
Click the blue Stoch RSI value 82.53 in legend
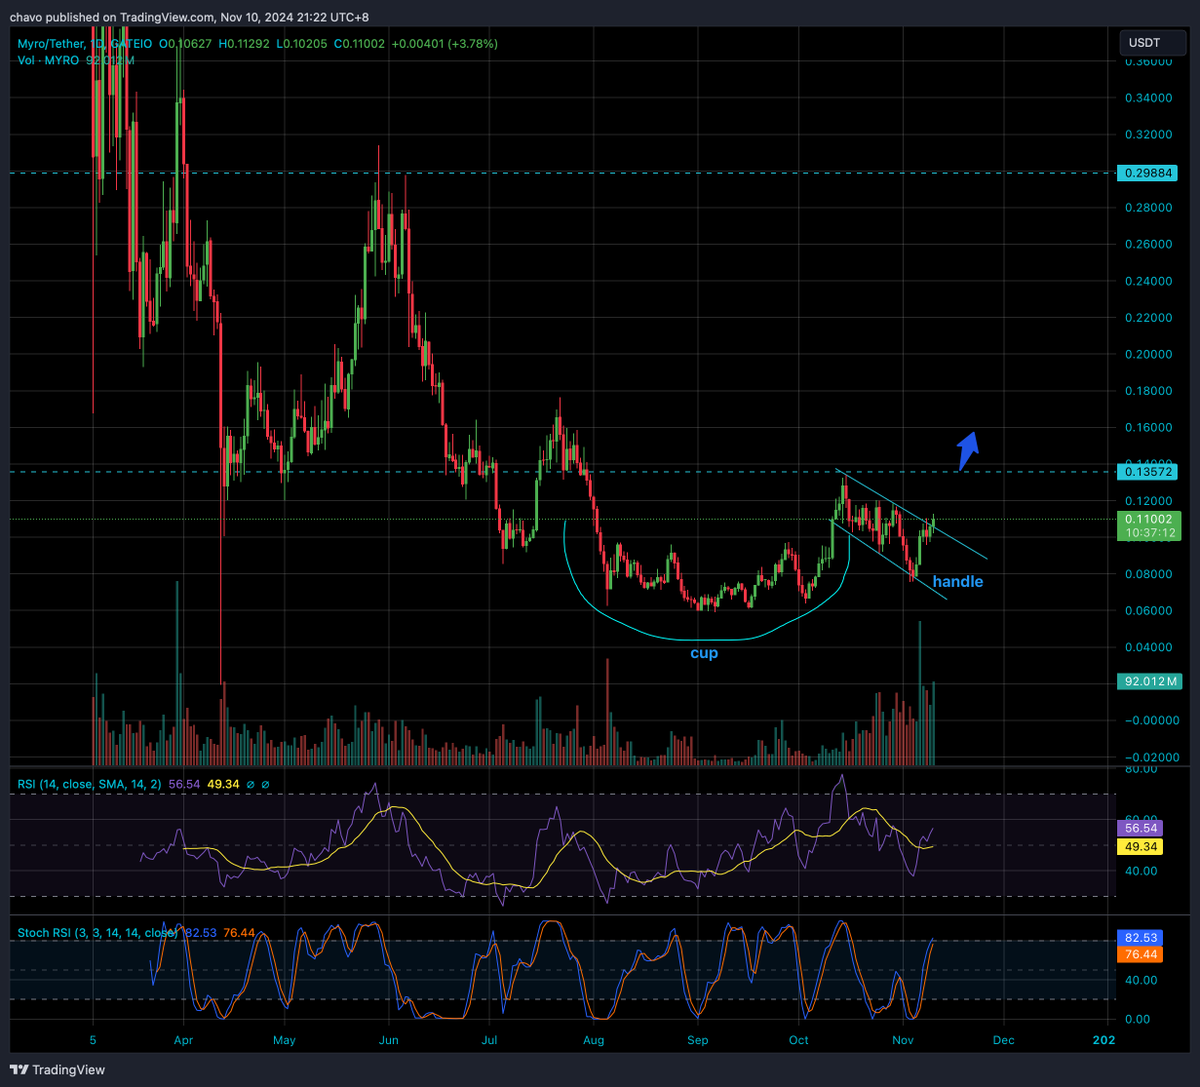coord(199,933)
